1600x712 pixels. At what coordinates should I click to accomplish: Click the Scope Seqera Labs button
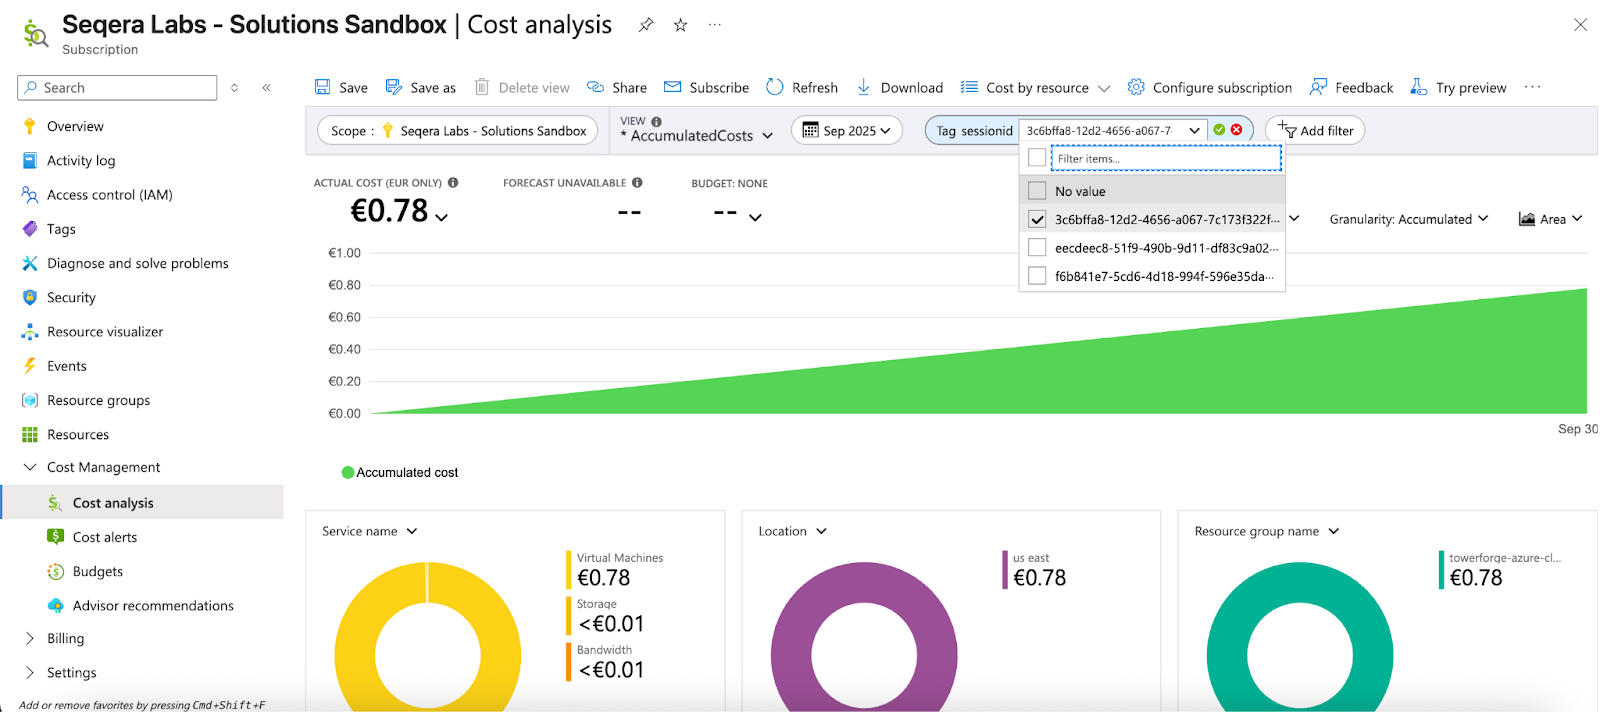[x=457, y=130]
